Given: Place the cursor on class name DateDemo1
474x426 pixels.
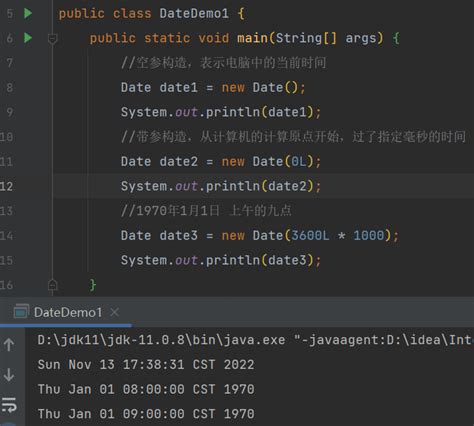Looking at the screenshot, I should [x=194, y=14].
